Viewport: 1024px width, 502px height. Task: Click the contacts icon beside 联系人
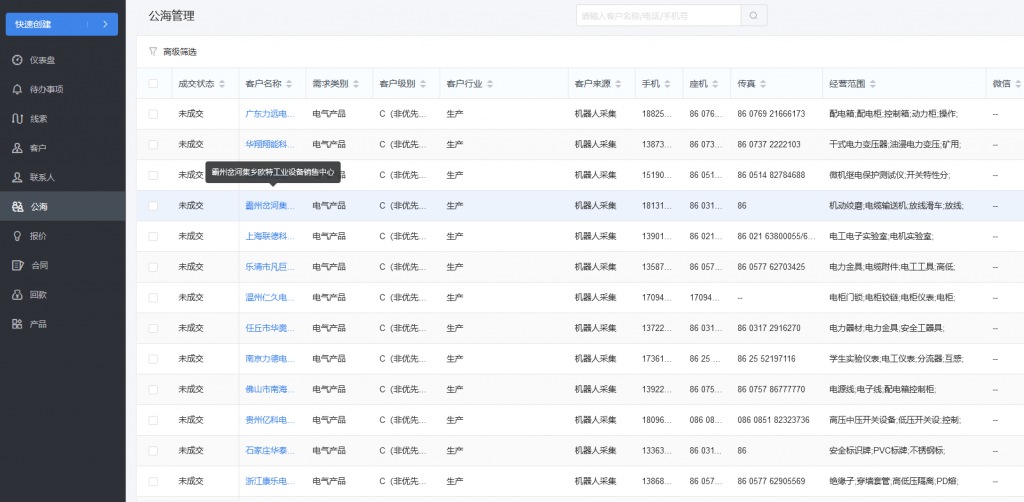click(17, 177)
